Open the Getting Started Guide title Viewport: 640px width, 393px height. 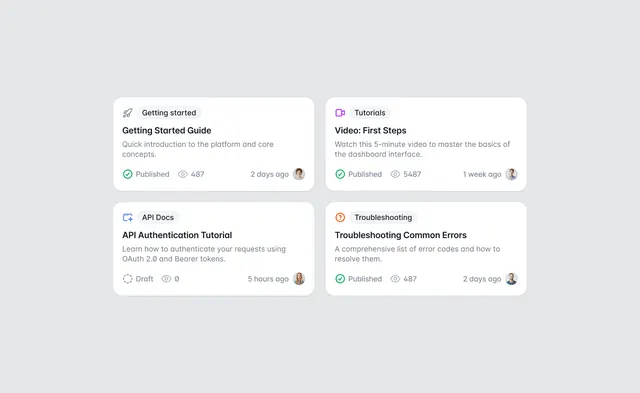[x=167, y=131]
